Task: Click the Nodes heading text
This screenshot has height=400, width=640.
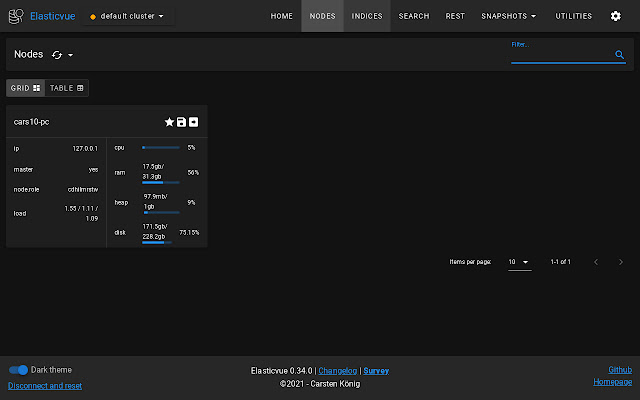Action: tap(29, 54)
